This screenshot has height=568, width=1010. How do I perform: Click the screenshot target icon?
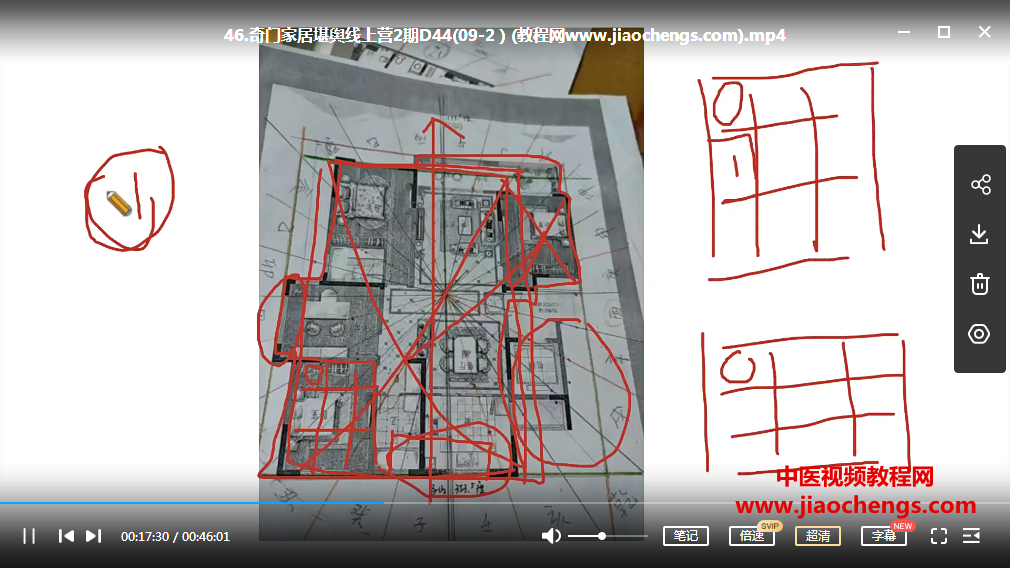[979, 334]
